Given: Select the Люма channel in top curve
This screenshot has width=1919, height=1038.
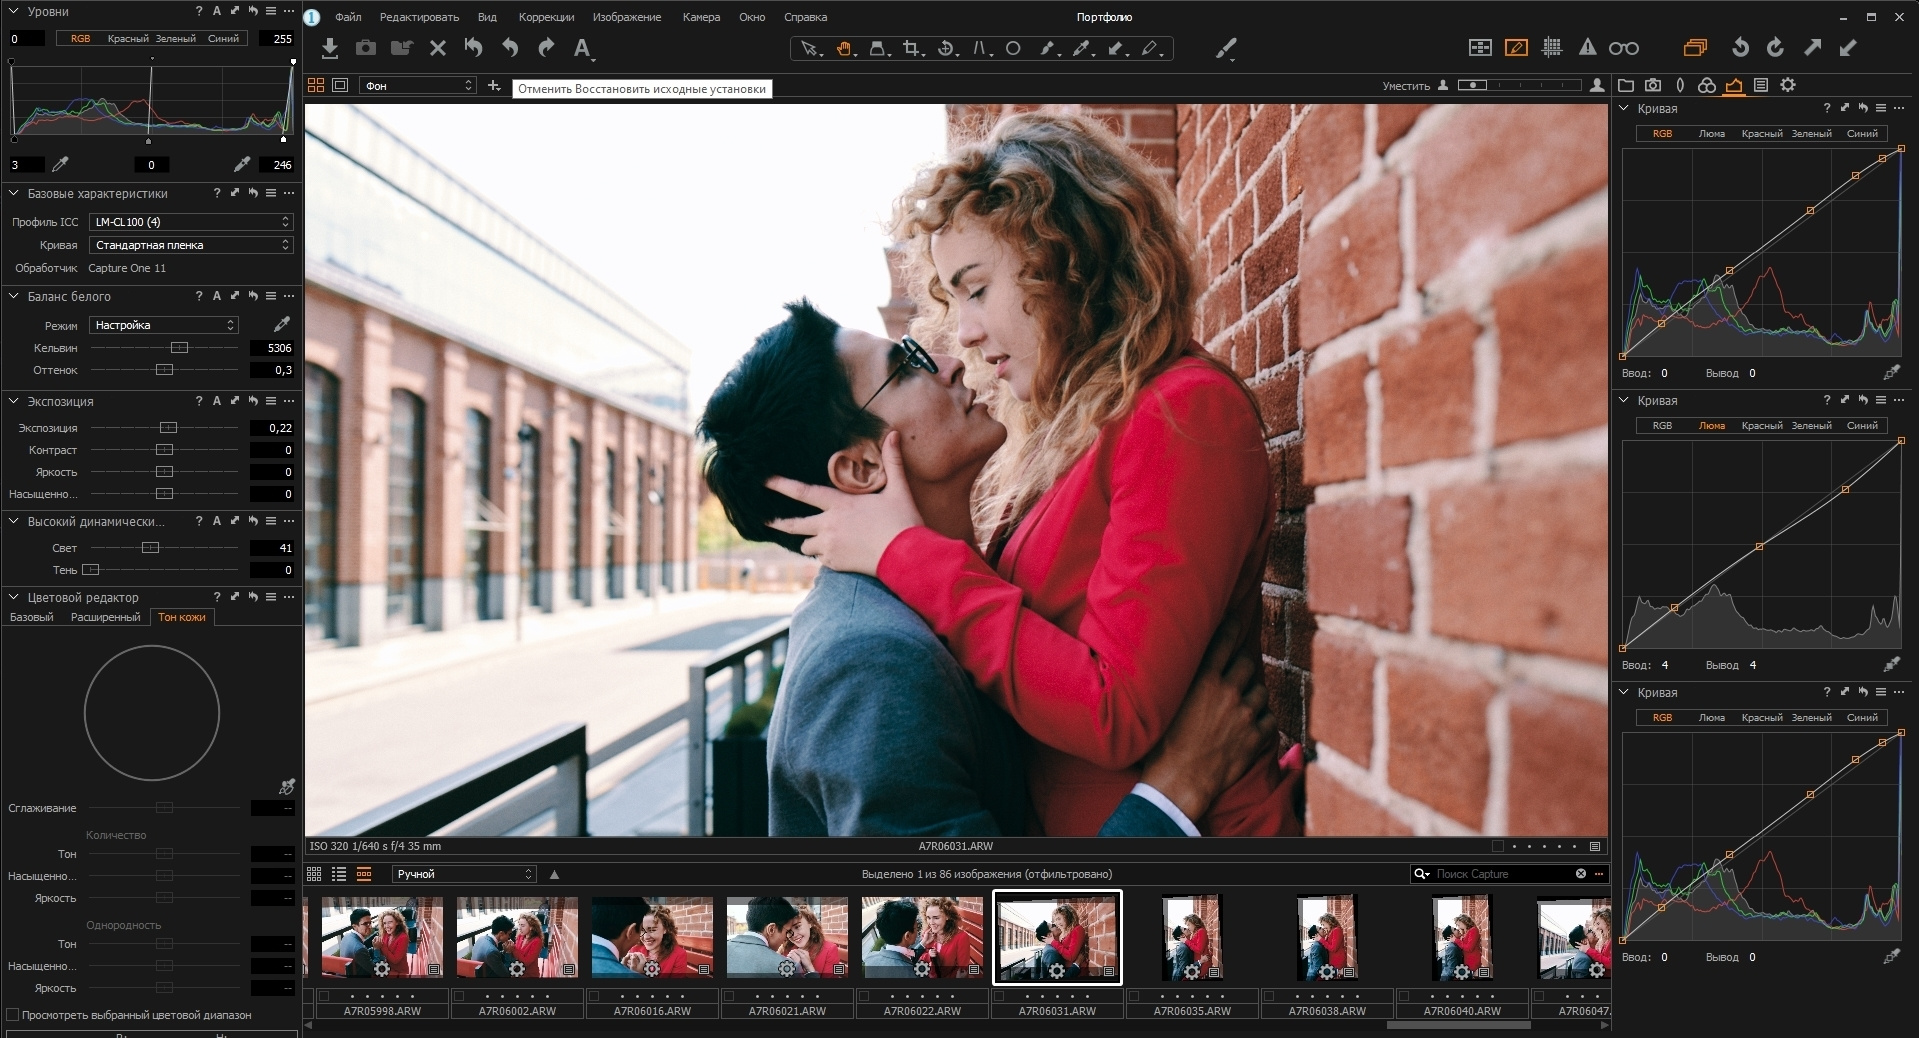Looking at the screenshot, I should 1711,133.
